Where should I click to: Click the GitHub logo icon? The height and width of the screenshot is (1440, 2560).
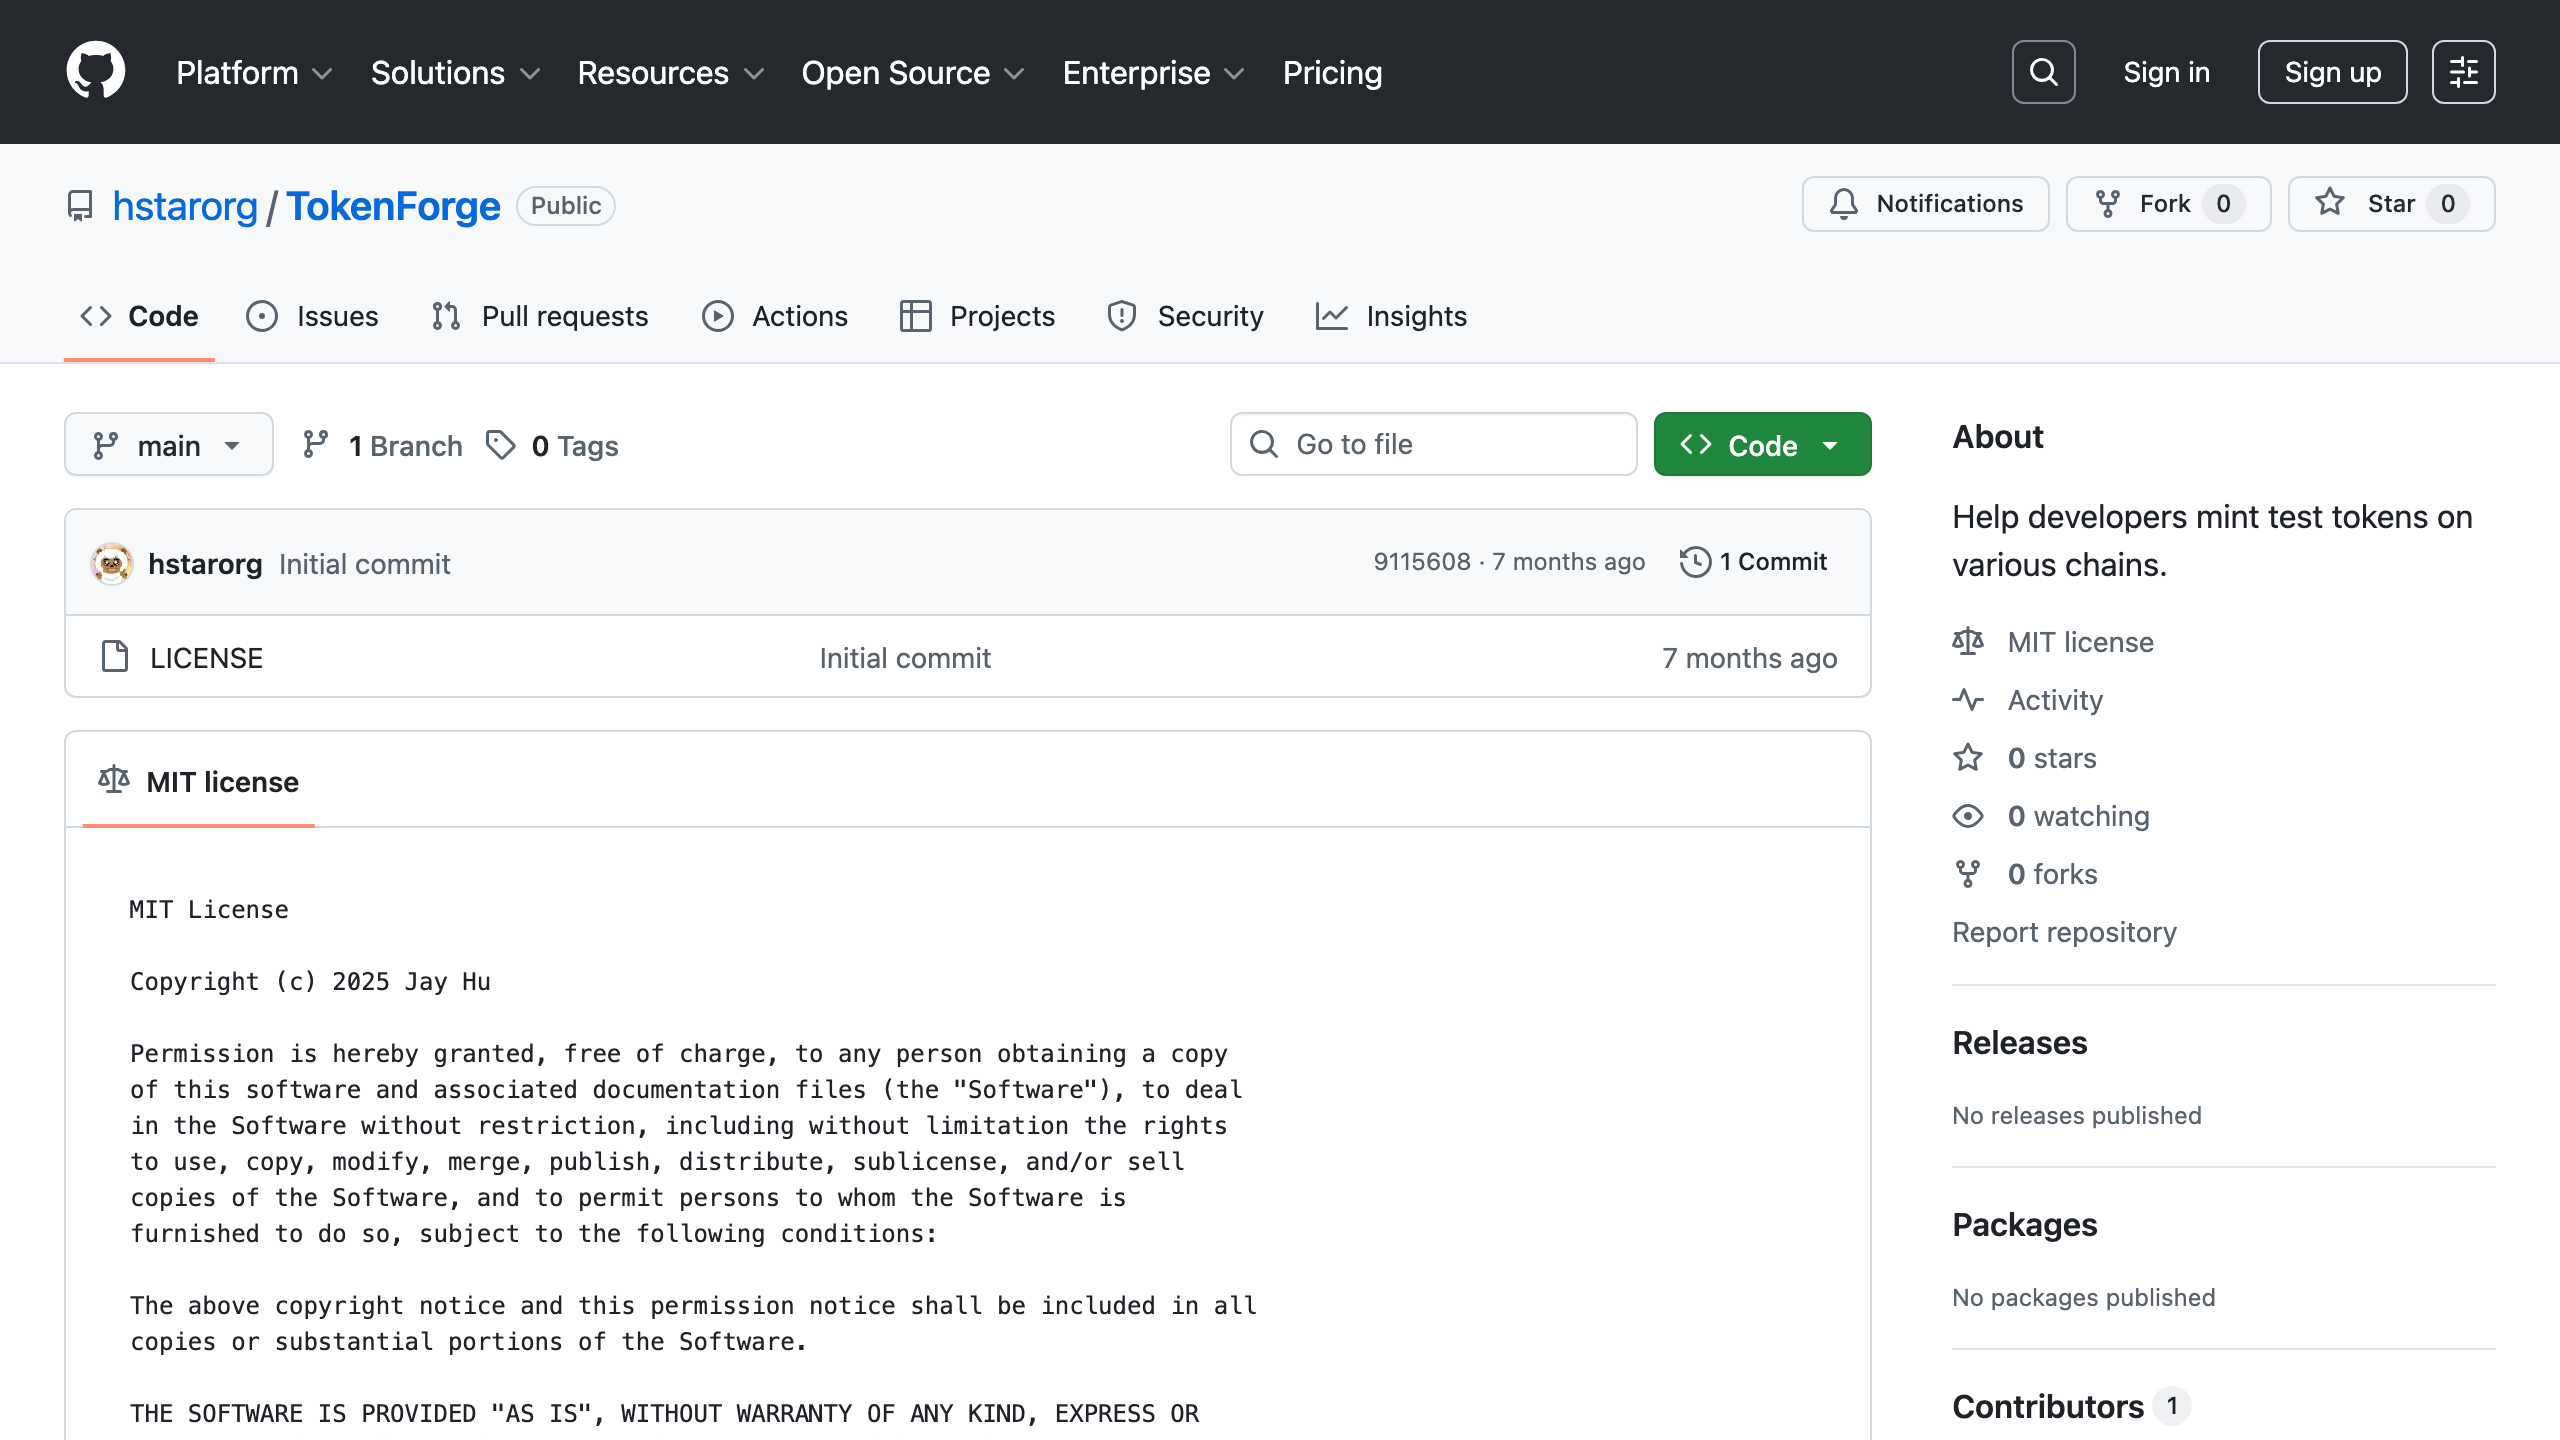96,72
